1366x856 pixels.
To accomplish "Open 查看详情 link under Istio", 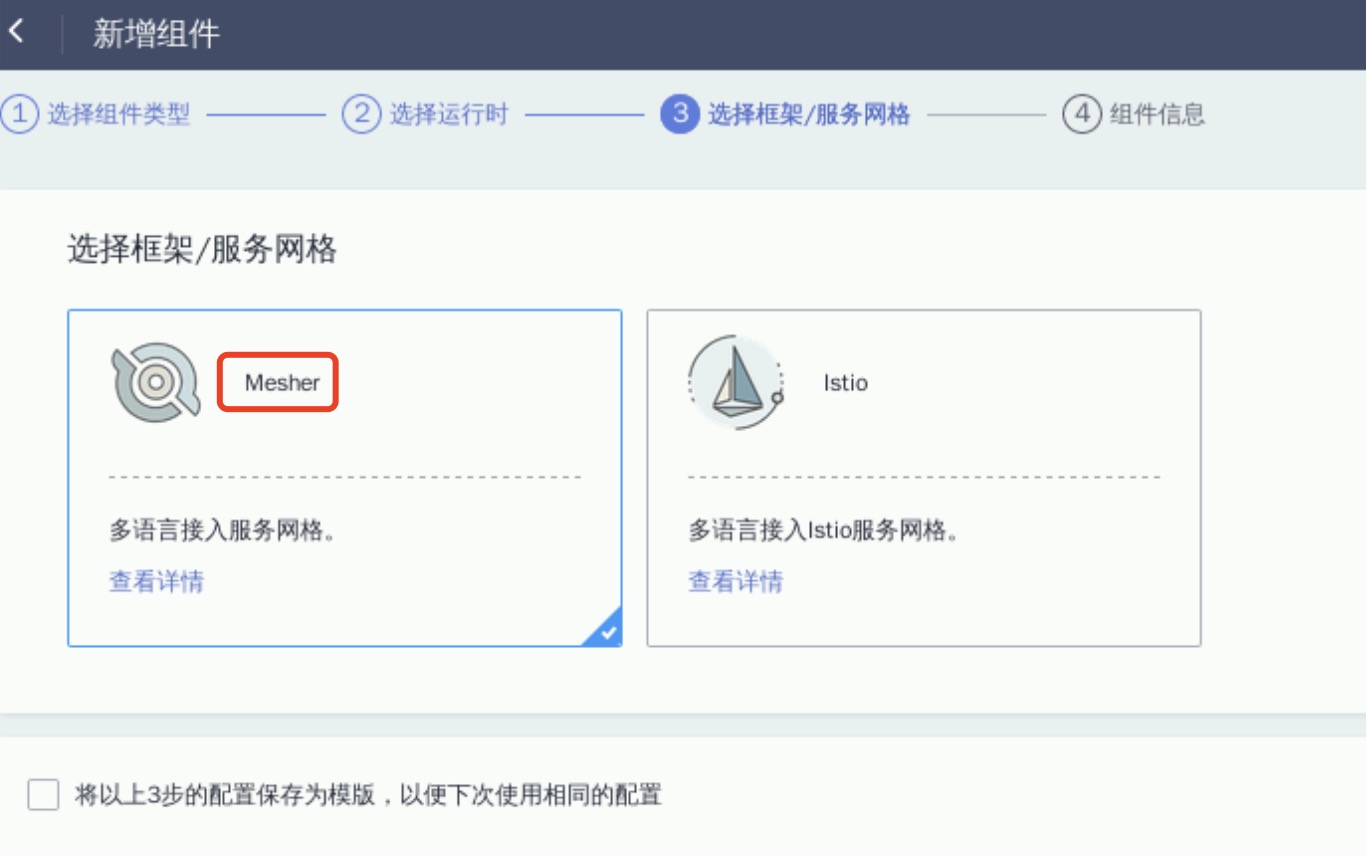I will pyautogui.click(x=735, y=581).
